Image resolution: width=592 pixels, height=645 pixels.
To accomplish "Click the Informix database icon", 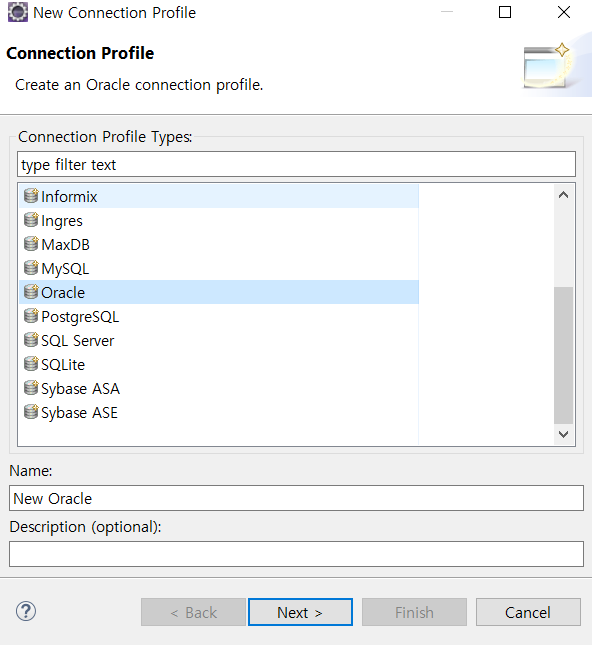I will click(31, 196).
